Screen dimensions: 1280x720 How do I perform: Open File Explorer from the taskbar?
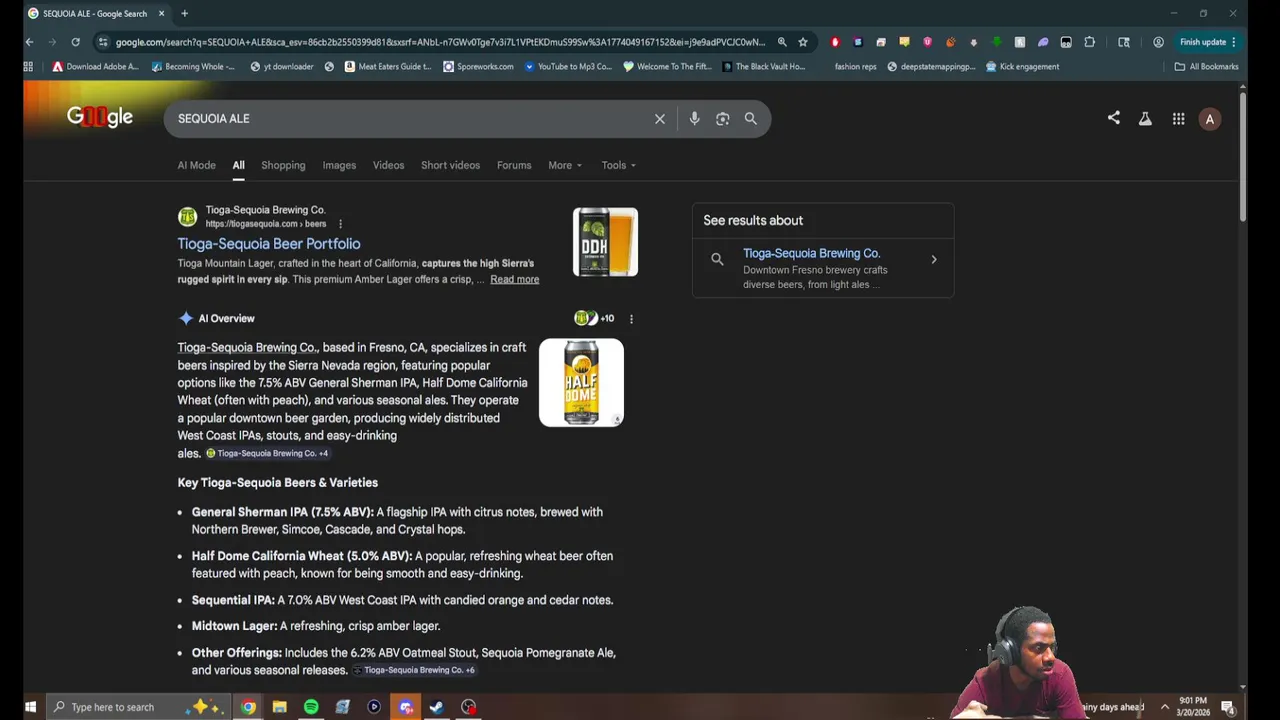(280, 707)
